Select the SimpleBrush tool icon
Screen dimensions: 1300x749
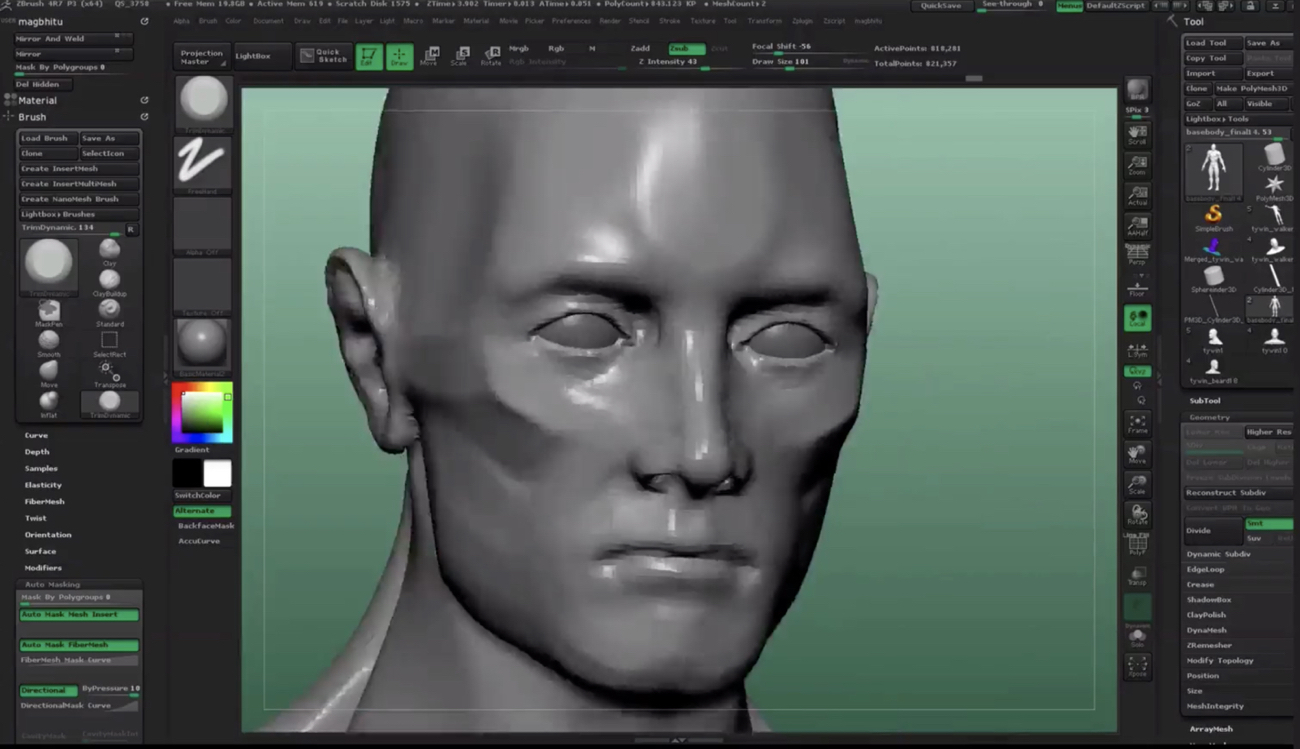[x=1213, y=216]
